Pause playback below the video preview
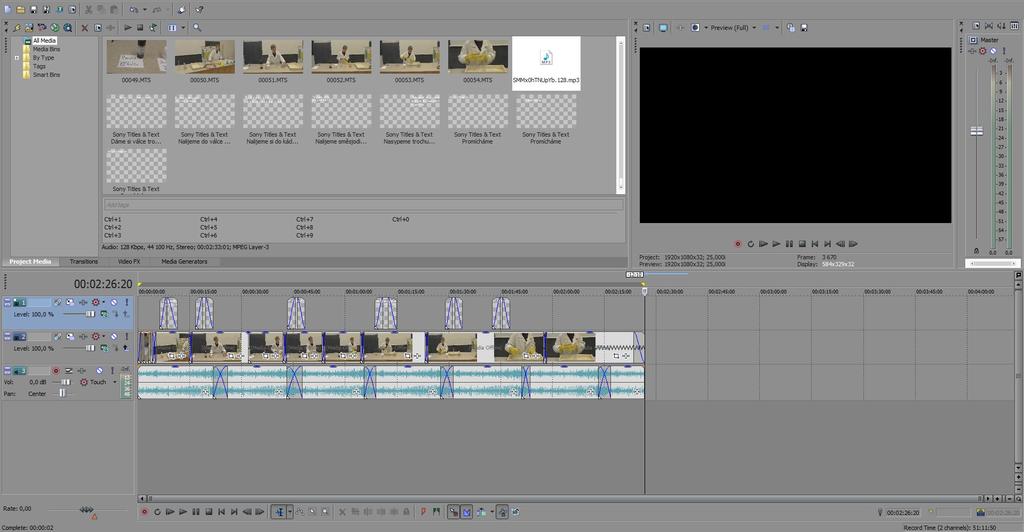Screen dimensions: 1024x532 coord(789,244)
